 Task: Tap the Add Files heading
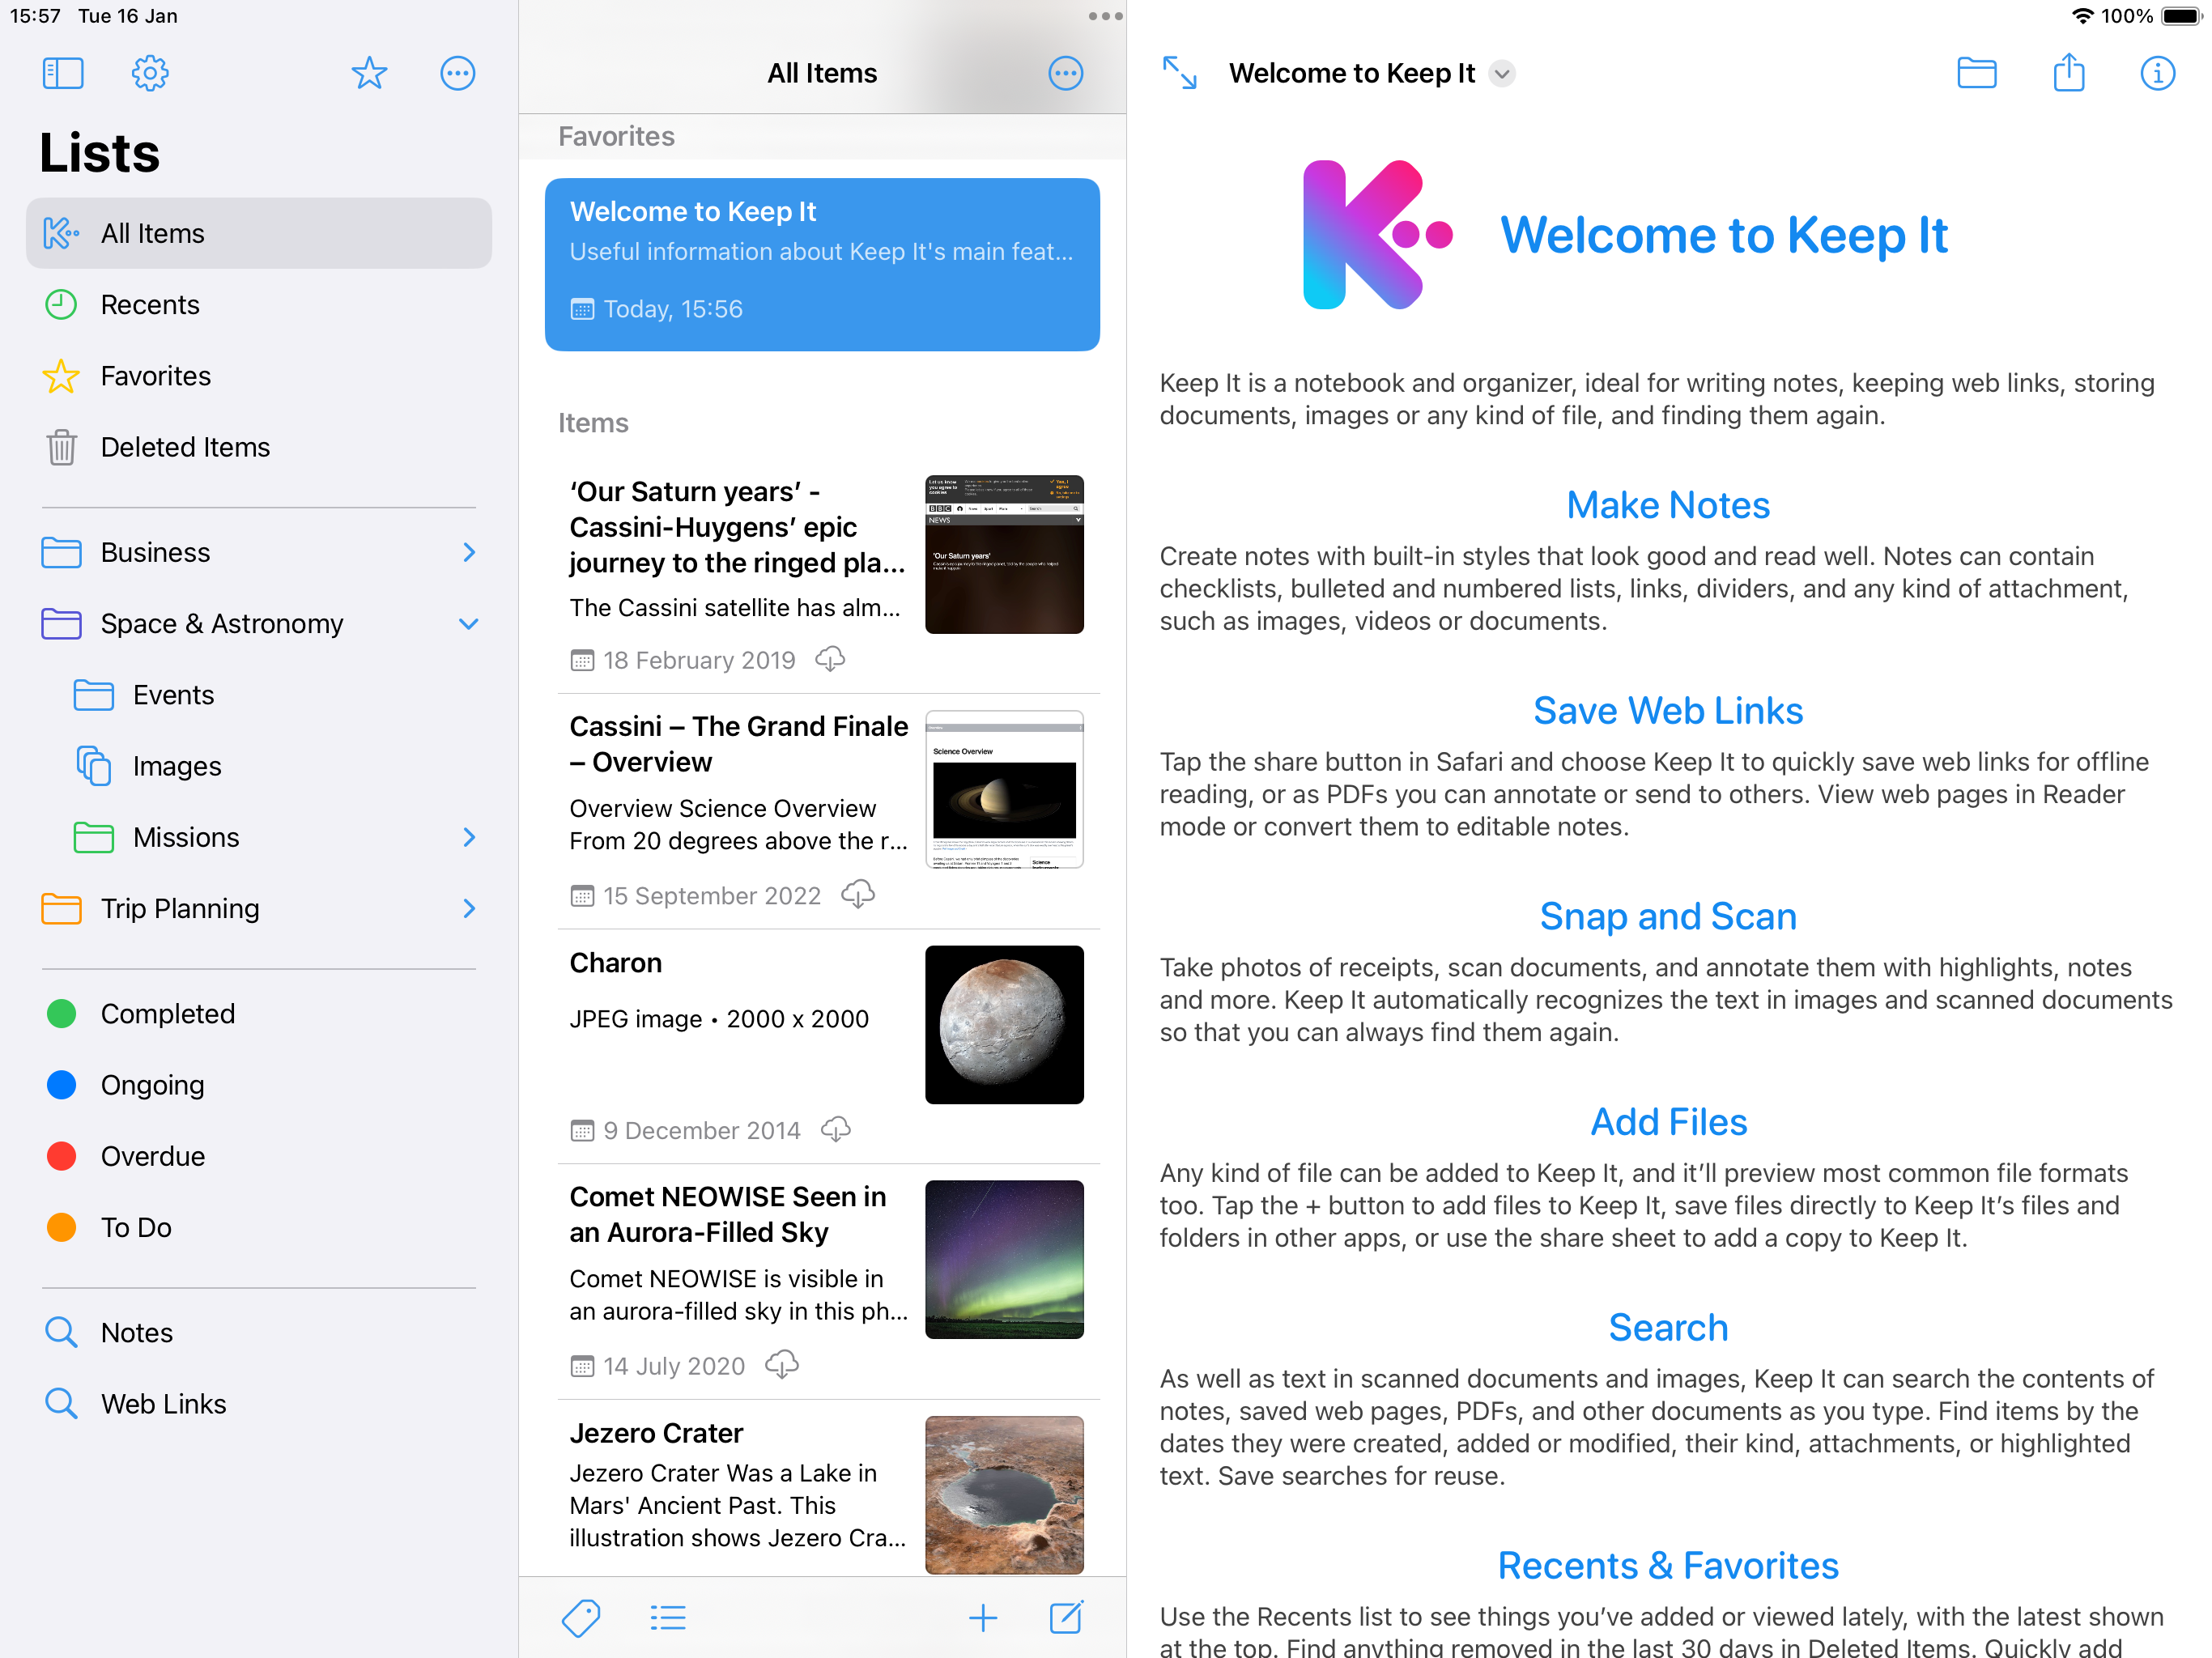click(x=1668, y=1122)
